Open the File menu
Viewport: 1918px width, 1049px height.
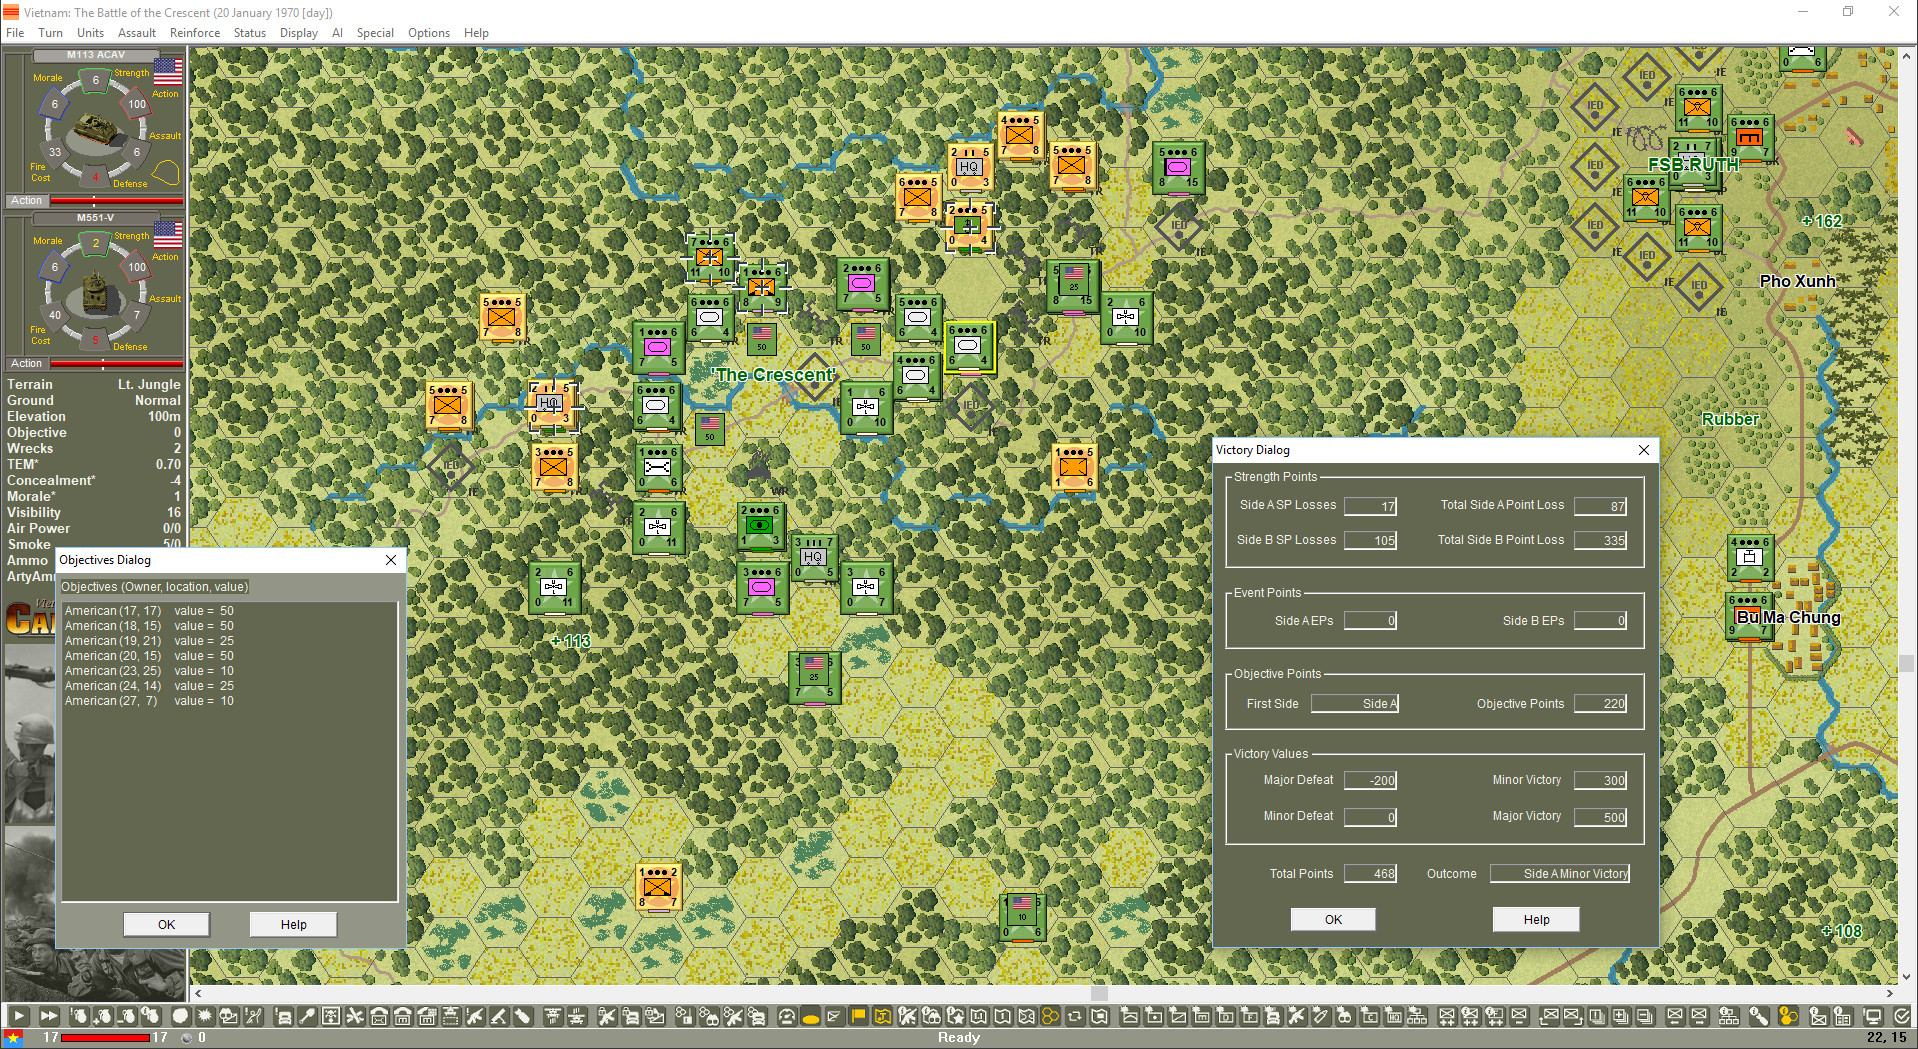click(x=15, y=33)
